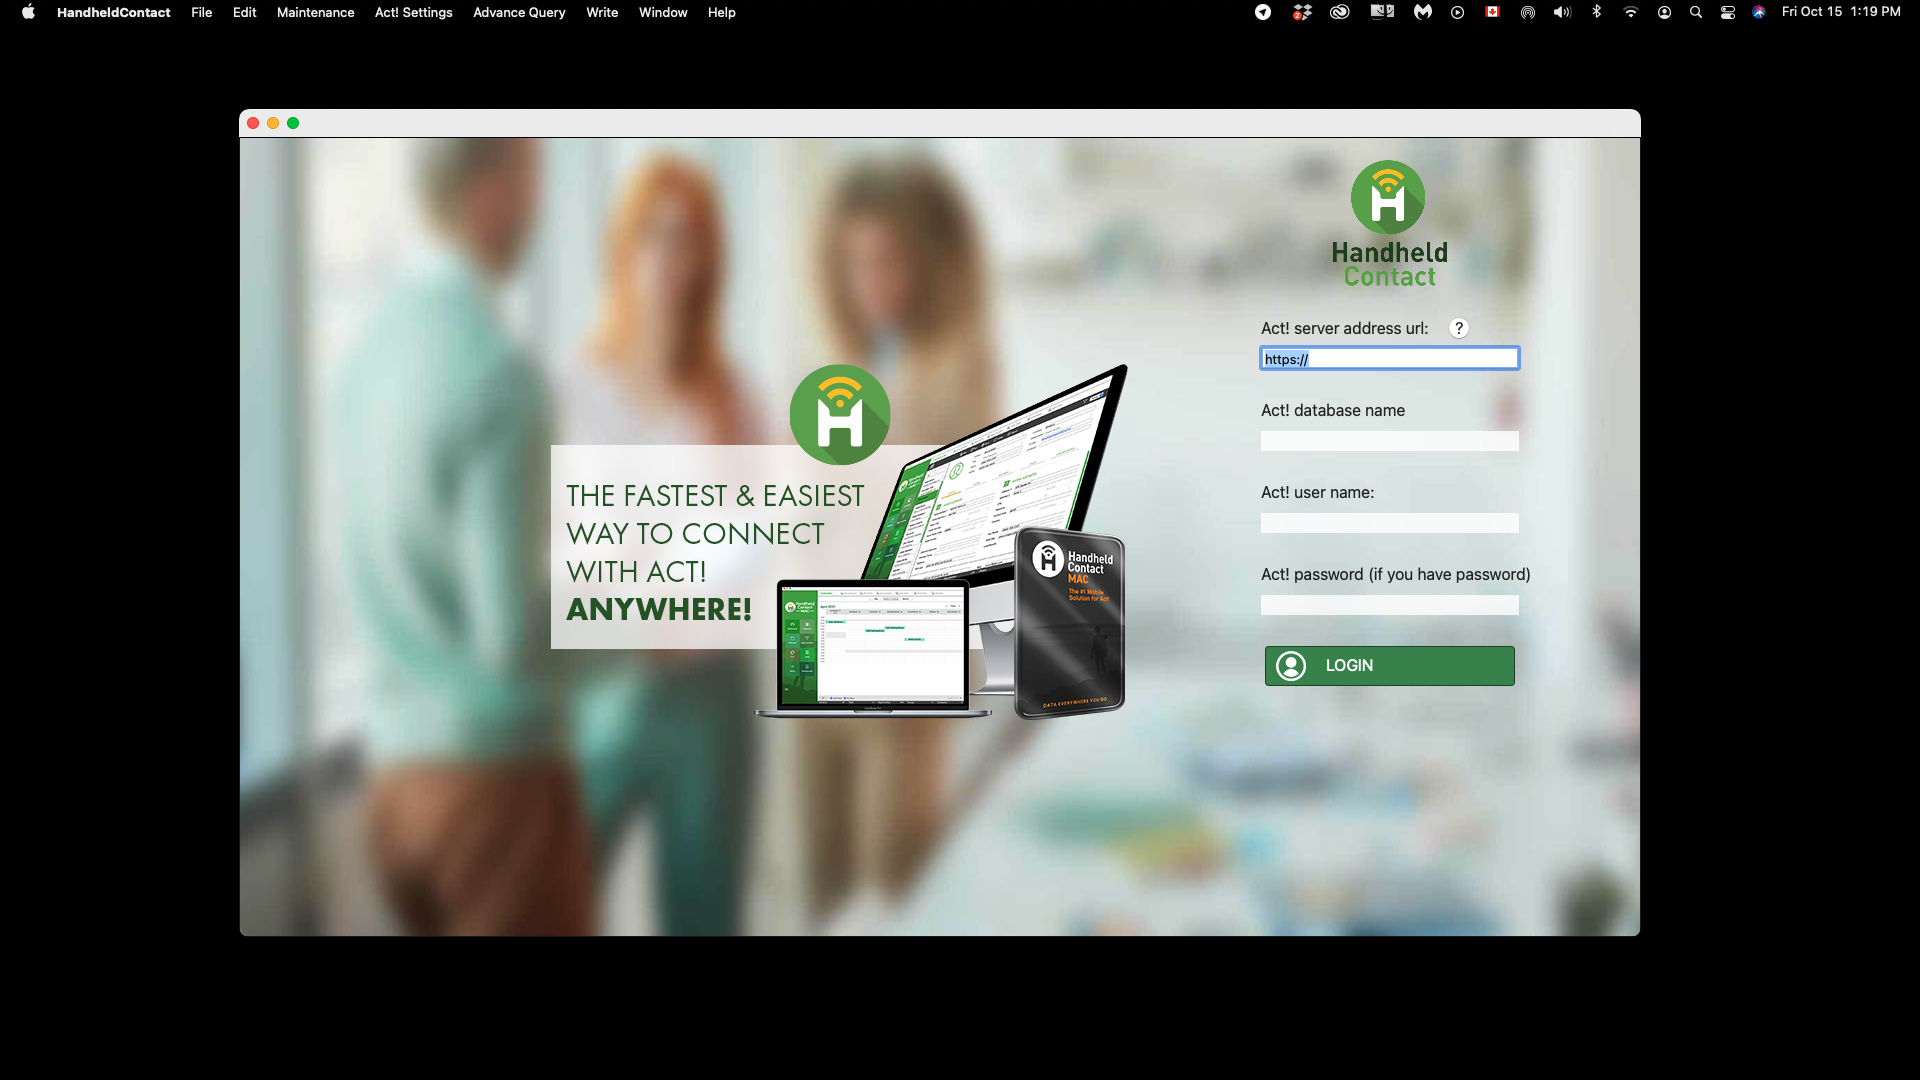Open the Wi-Fi status menu
1920x1080 pixels.
(x=1631, y=12)
